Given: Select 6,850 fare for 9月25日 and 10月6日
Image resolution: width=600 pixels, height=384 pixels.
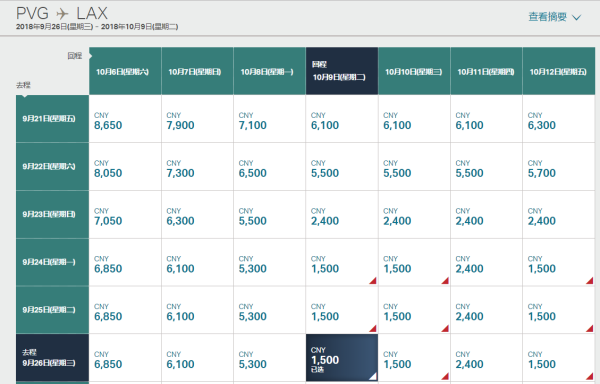Looking at the screenshot, I should [x=125, y=310].
